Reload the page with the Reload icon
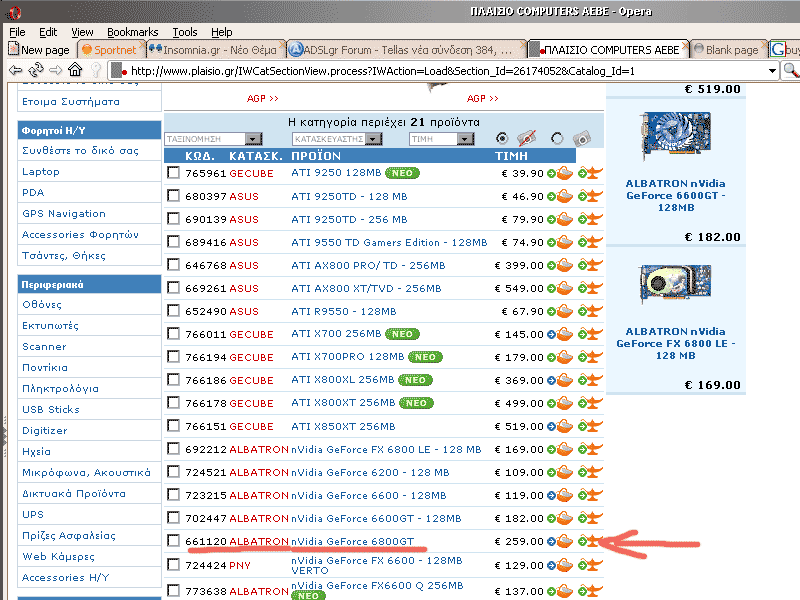The width and height of the screenshot is (800, 600). coord(36,70)
